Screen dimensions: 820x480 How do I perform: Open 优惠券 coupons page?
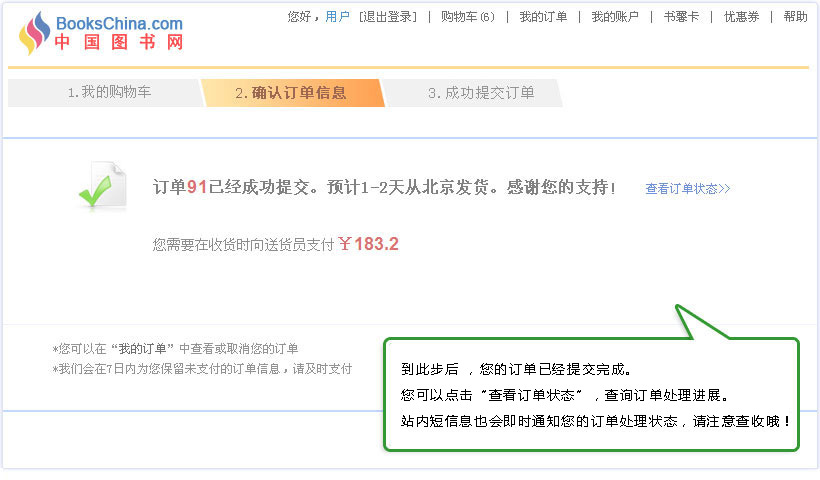[x=741, y=17]
